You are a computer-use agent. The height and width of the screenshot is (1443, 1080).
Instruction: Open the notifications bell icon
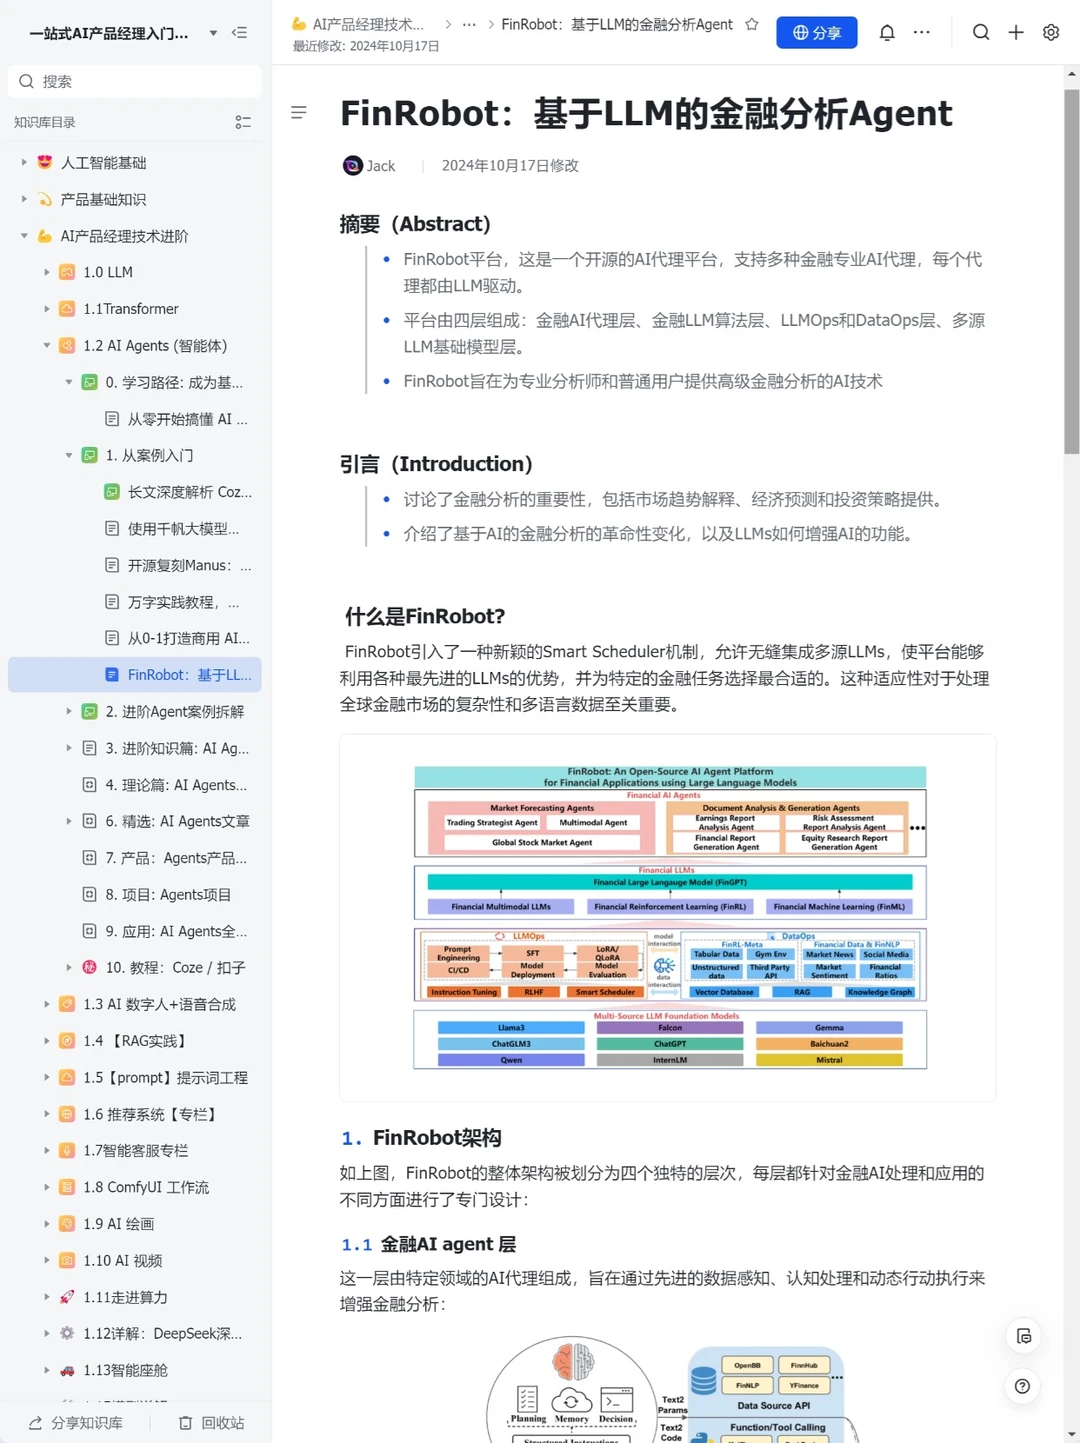pos(886,32)
